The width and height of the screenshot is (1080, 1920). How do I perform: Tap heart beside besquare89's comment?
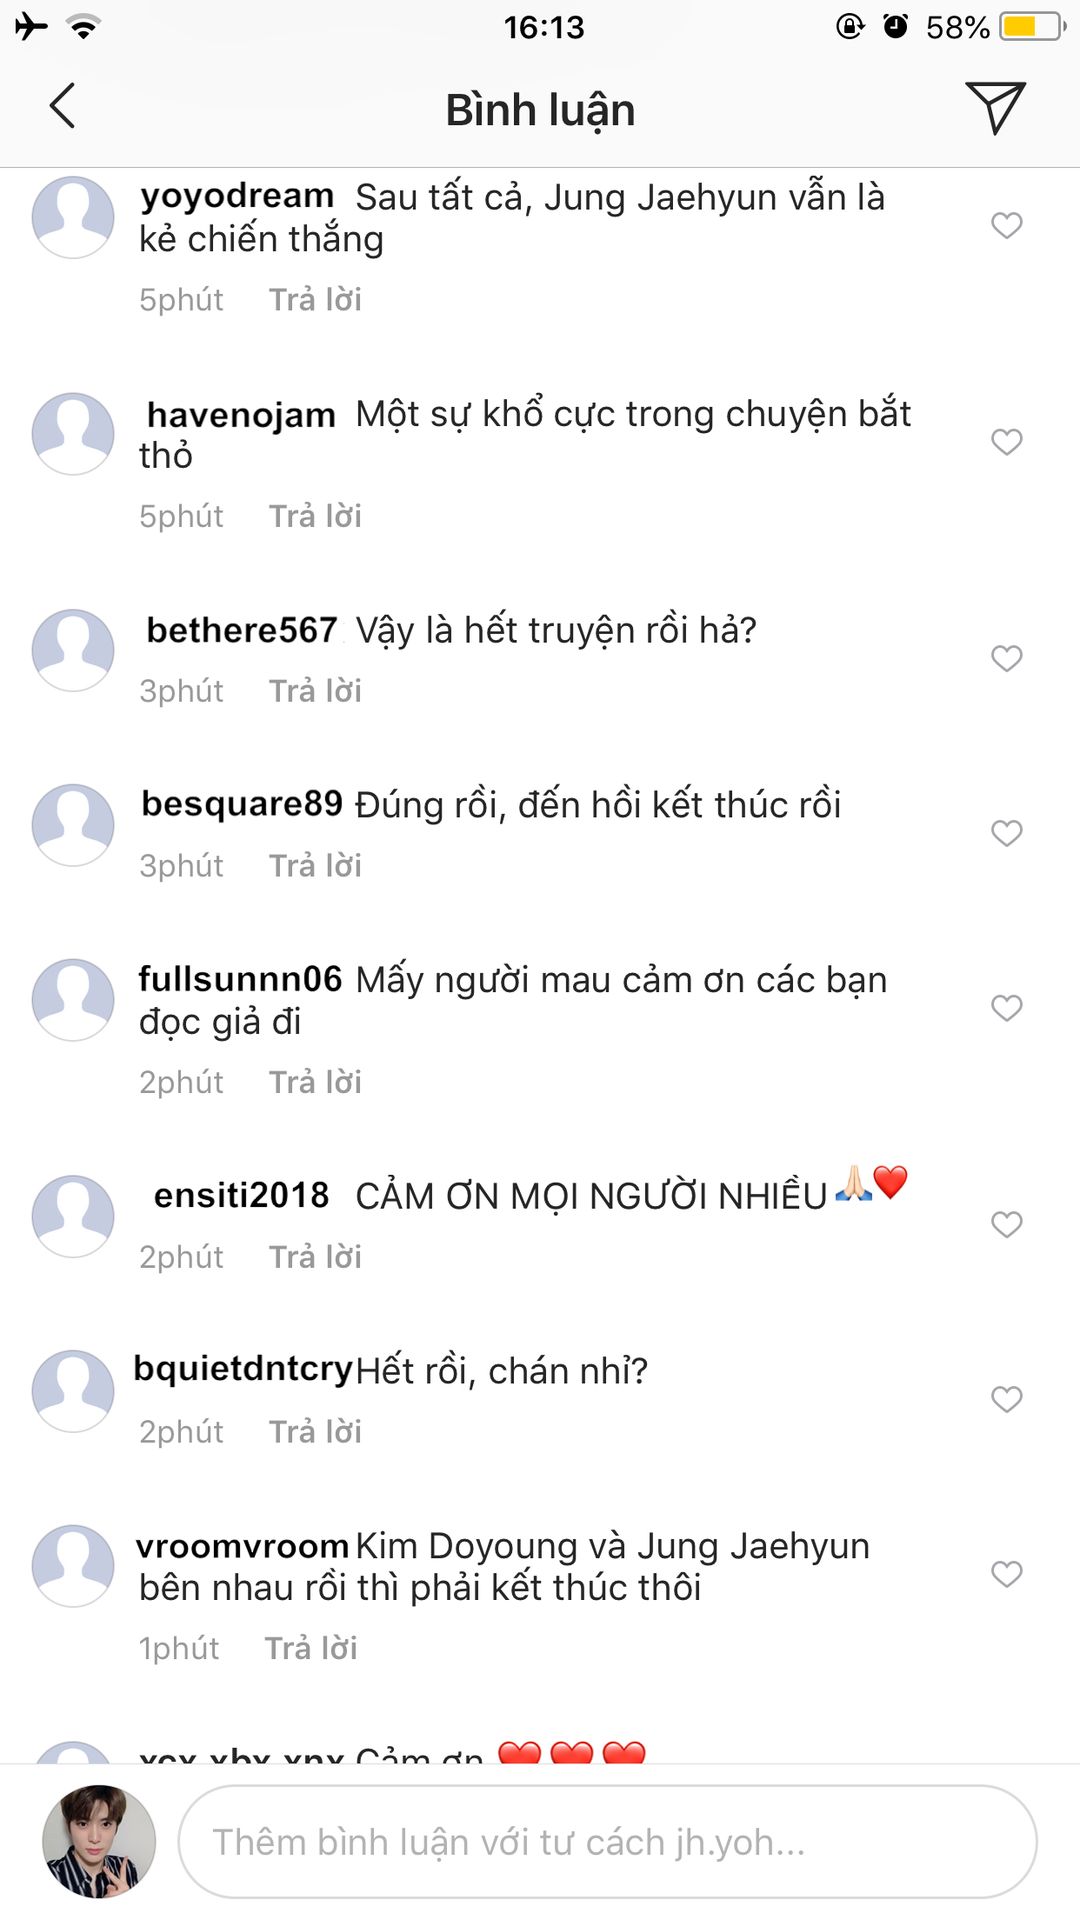[1006, 833]
